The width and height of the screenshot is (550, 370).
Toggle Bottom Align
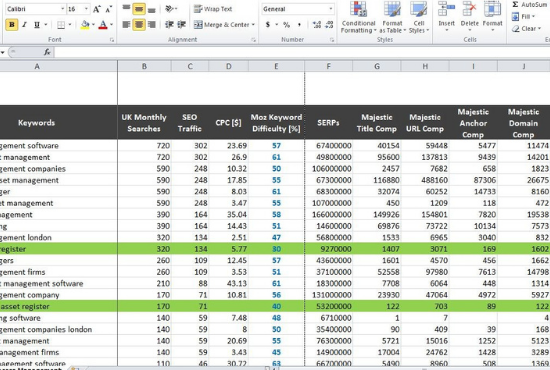152,9
